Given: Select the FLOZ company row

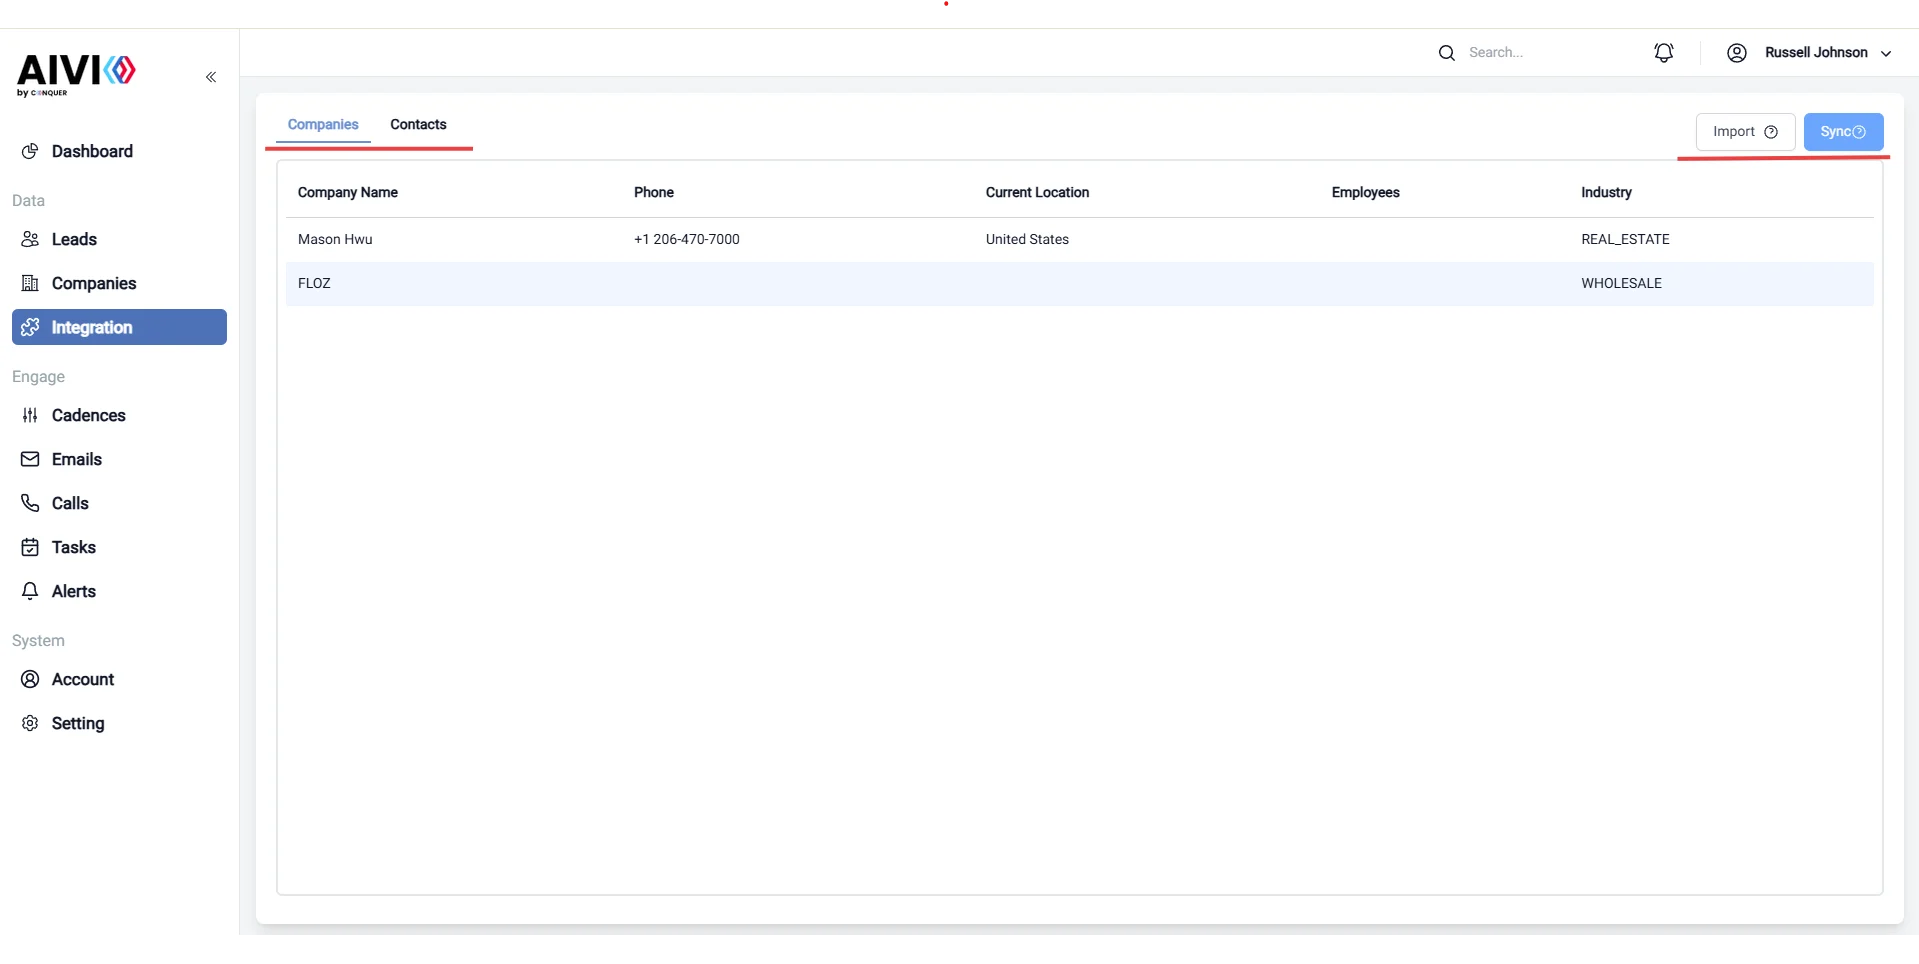Looking at the screenshot, I should point(1079,284).
